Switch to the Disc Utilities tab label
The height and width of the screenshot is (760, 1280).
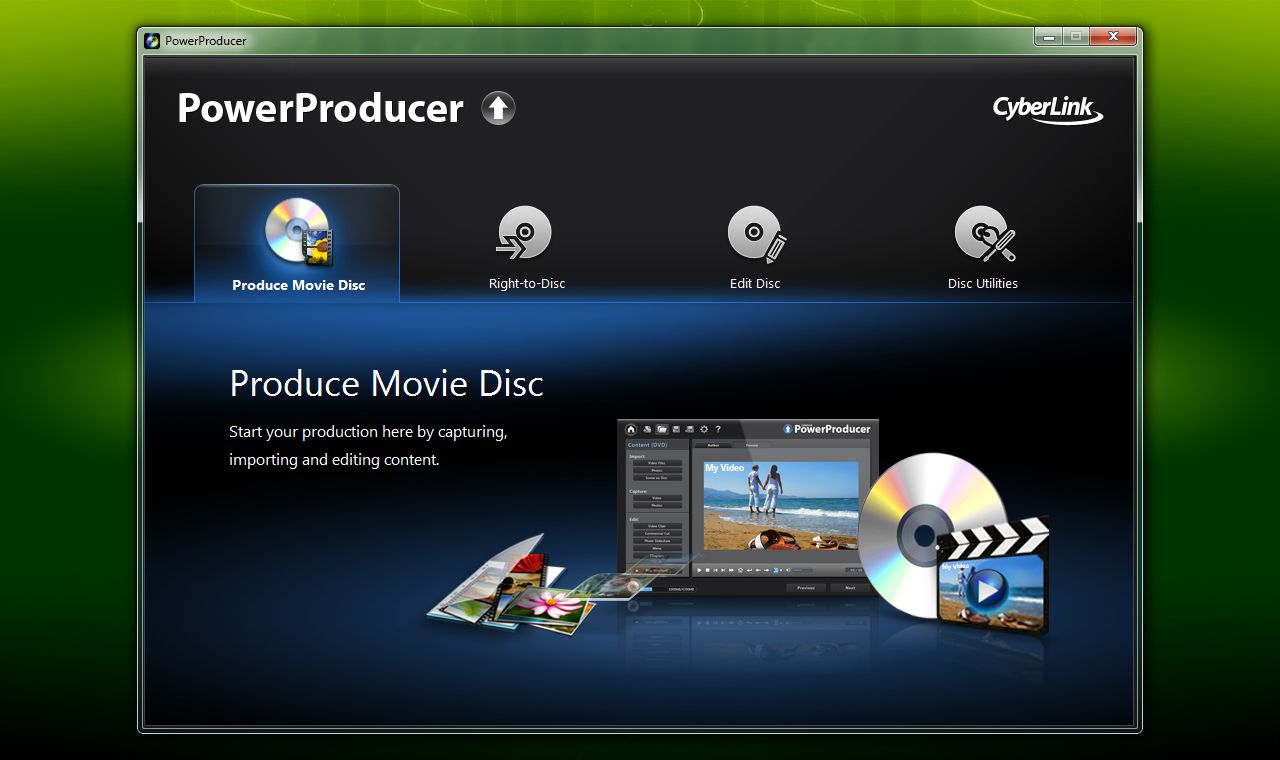coord(983,284)
